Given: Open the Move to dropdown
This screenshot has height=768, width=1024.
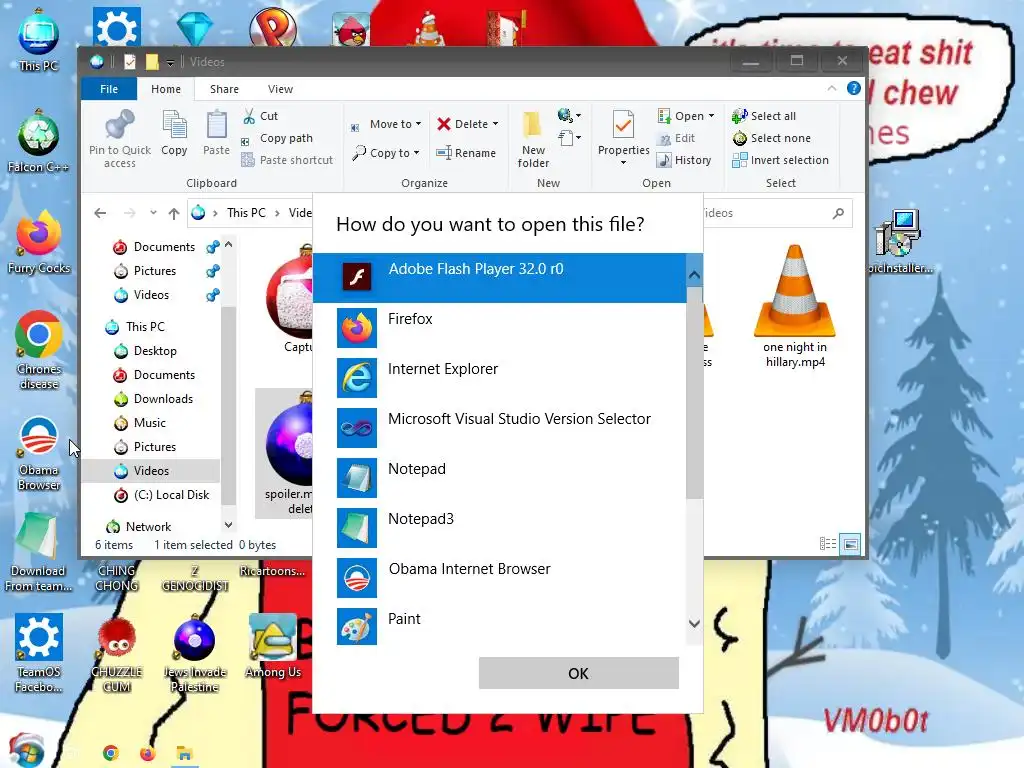Looking at the screenshot, I should point(386,124).
